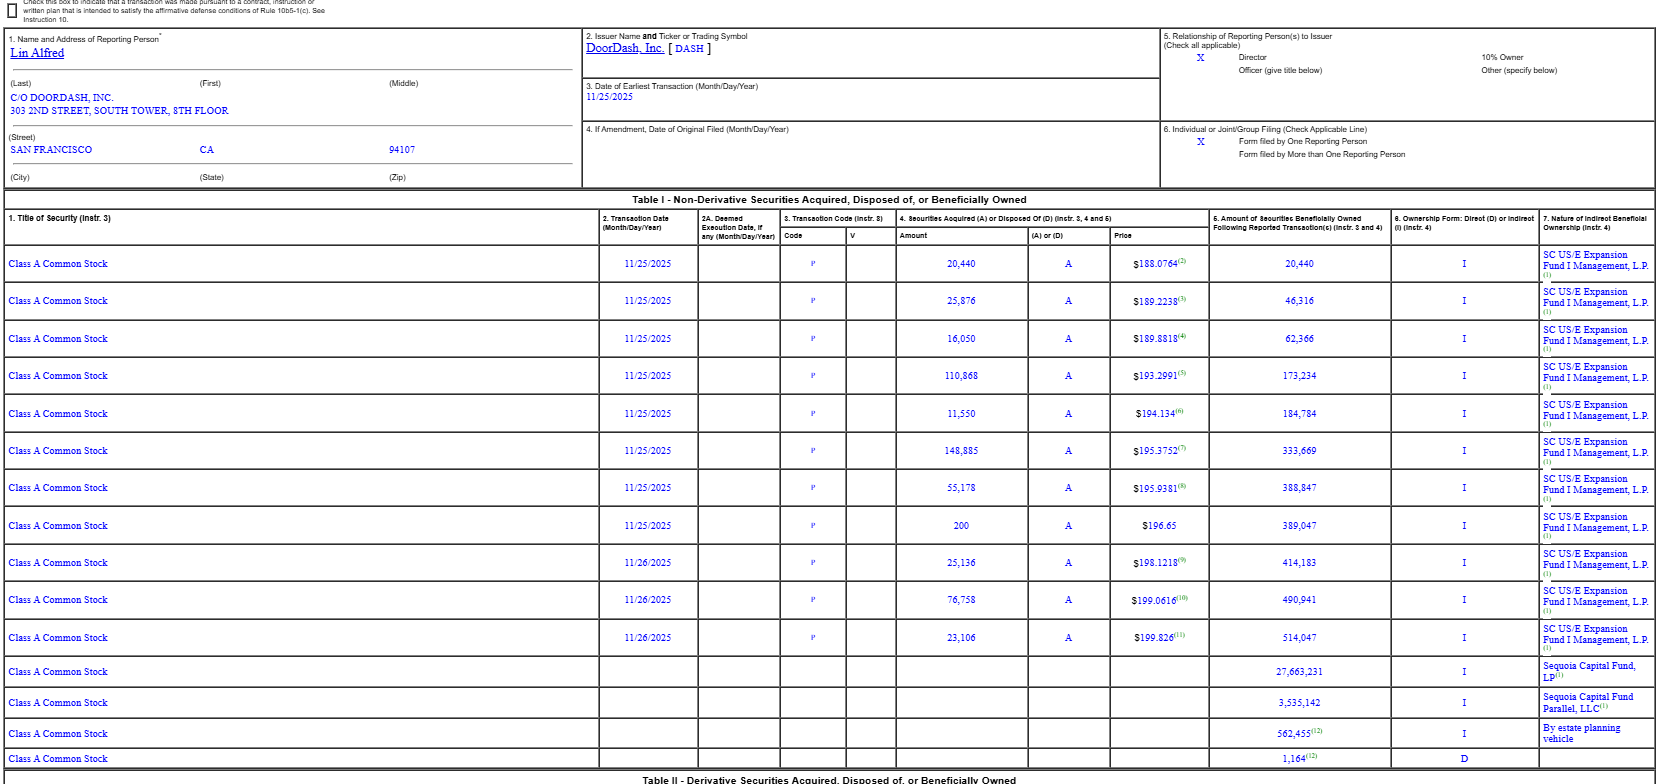Select the acquired amount 148,885
Screen dimensions: 1656x784
(x=961, y=451)
